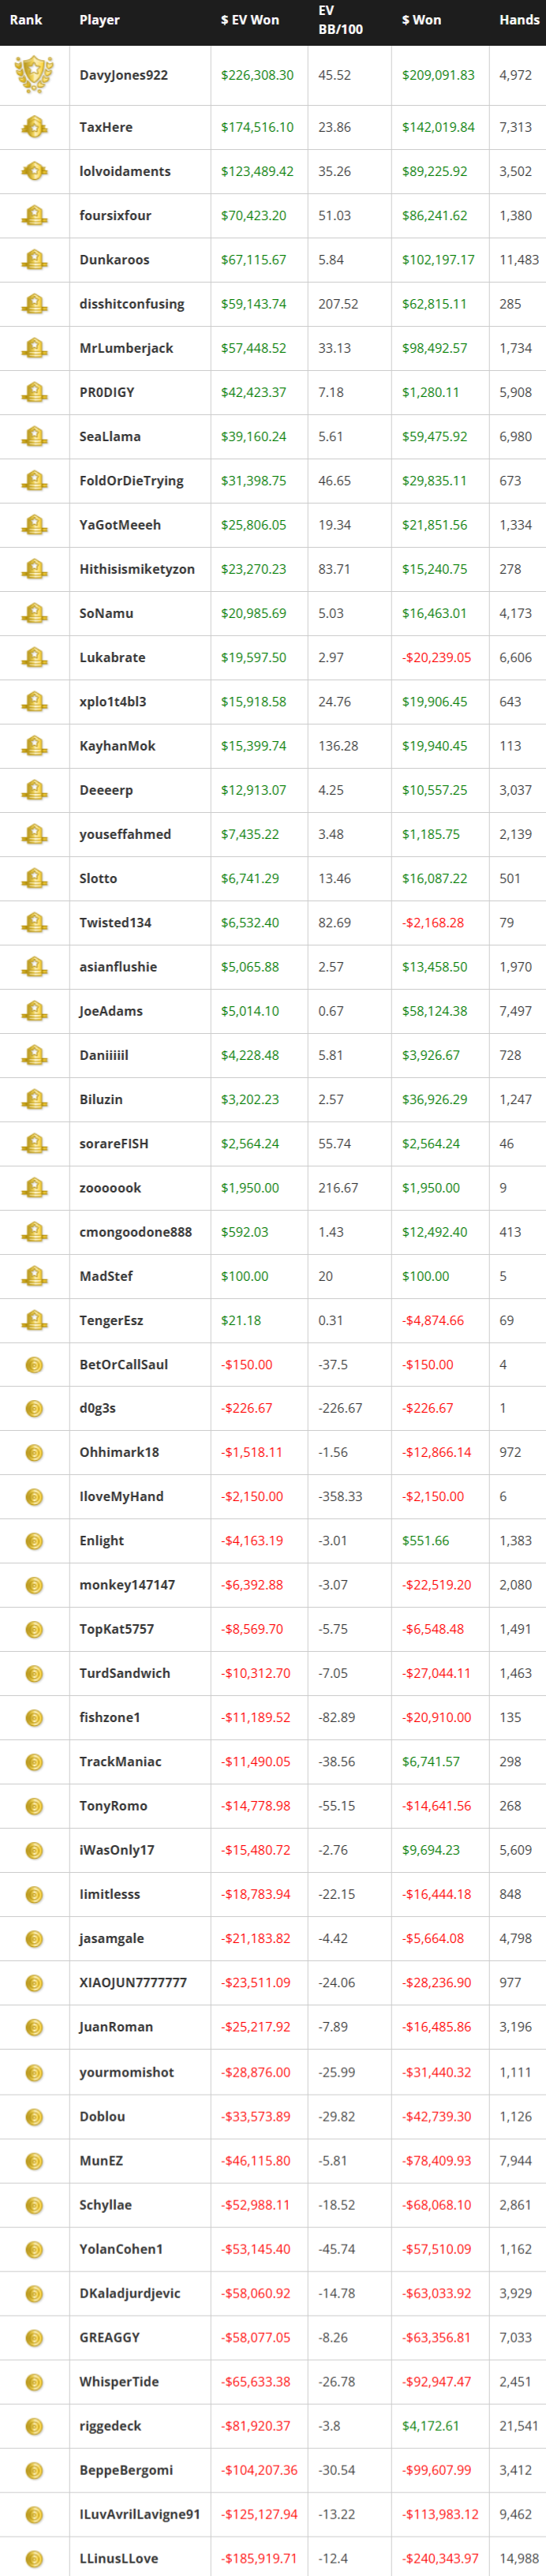Open the FoldOrDieTrying player name
The width and height of the screenshot is (546, 2576).
click(131, 481)
